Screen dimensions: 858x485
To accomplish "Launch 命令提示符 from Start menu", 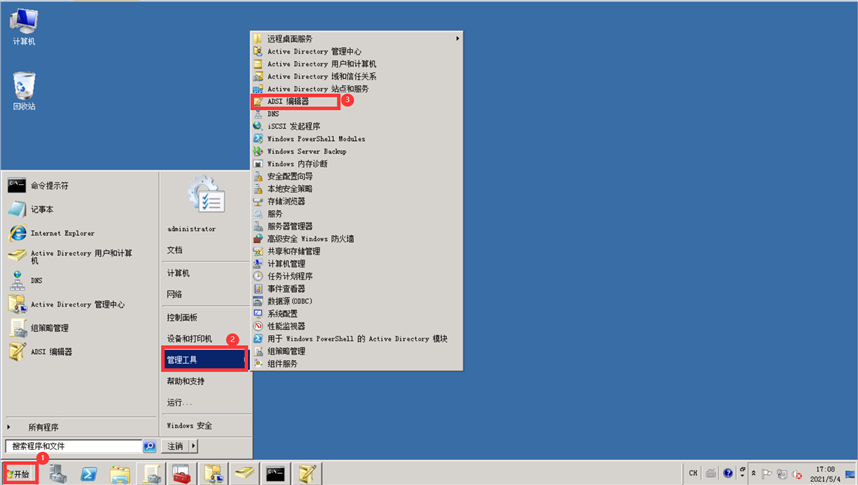I will (80, 186).
